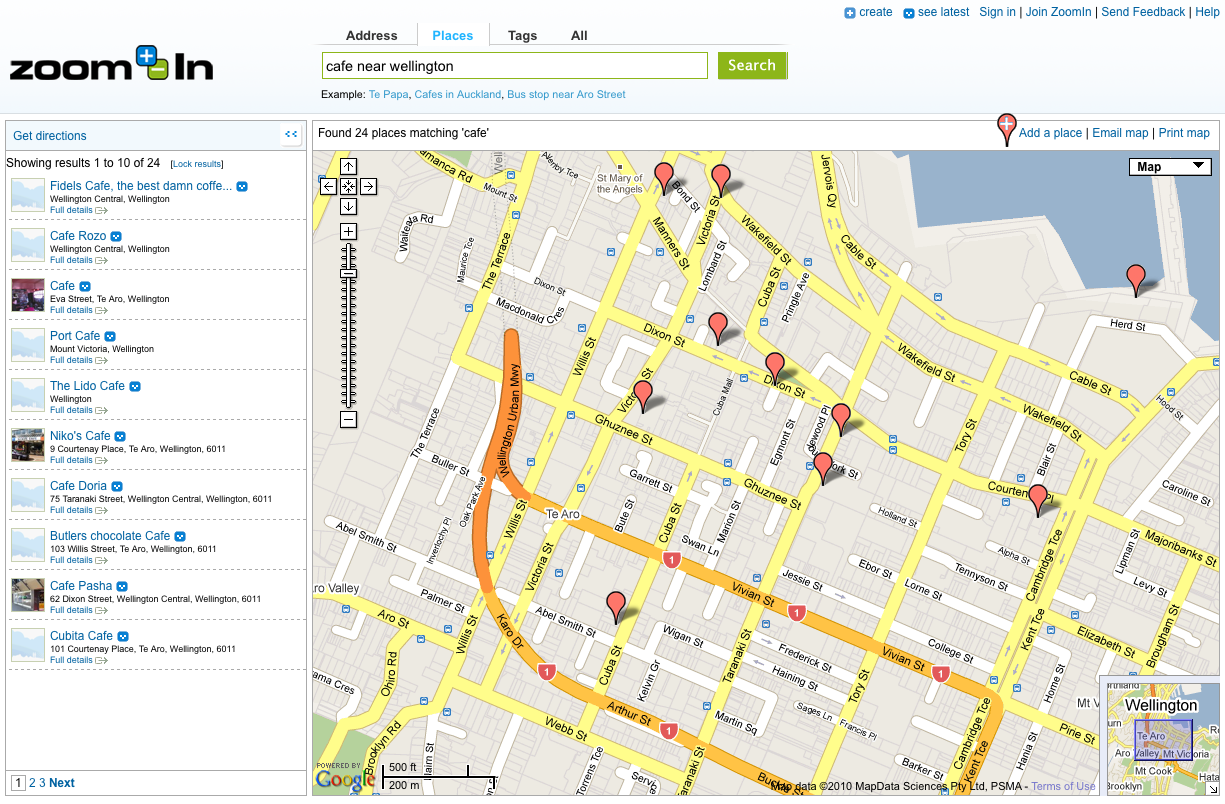Image resolution: width=1225 pixels, height=804 pixels.
Task: Switch to the Address tab
Action: coord(372,35)
